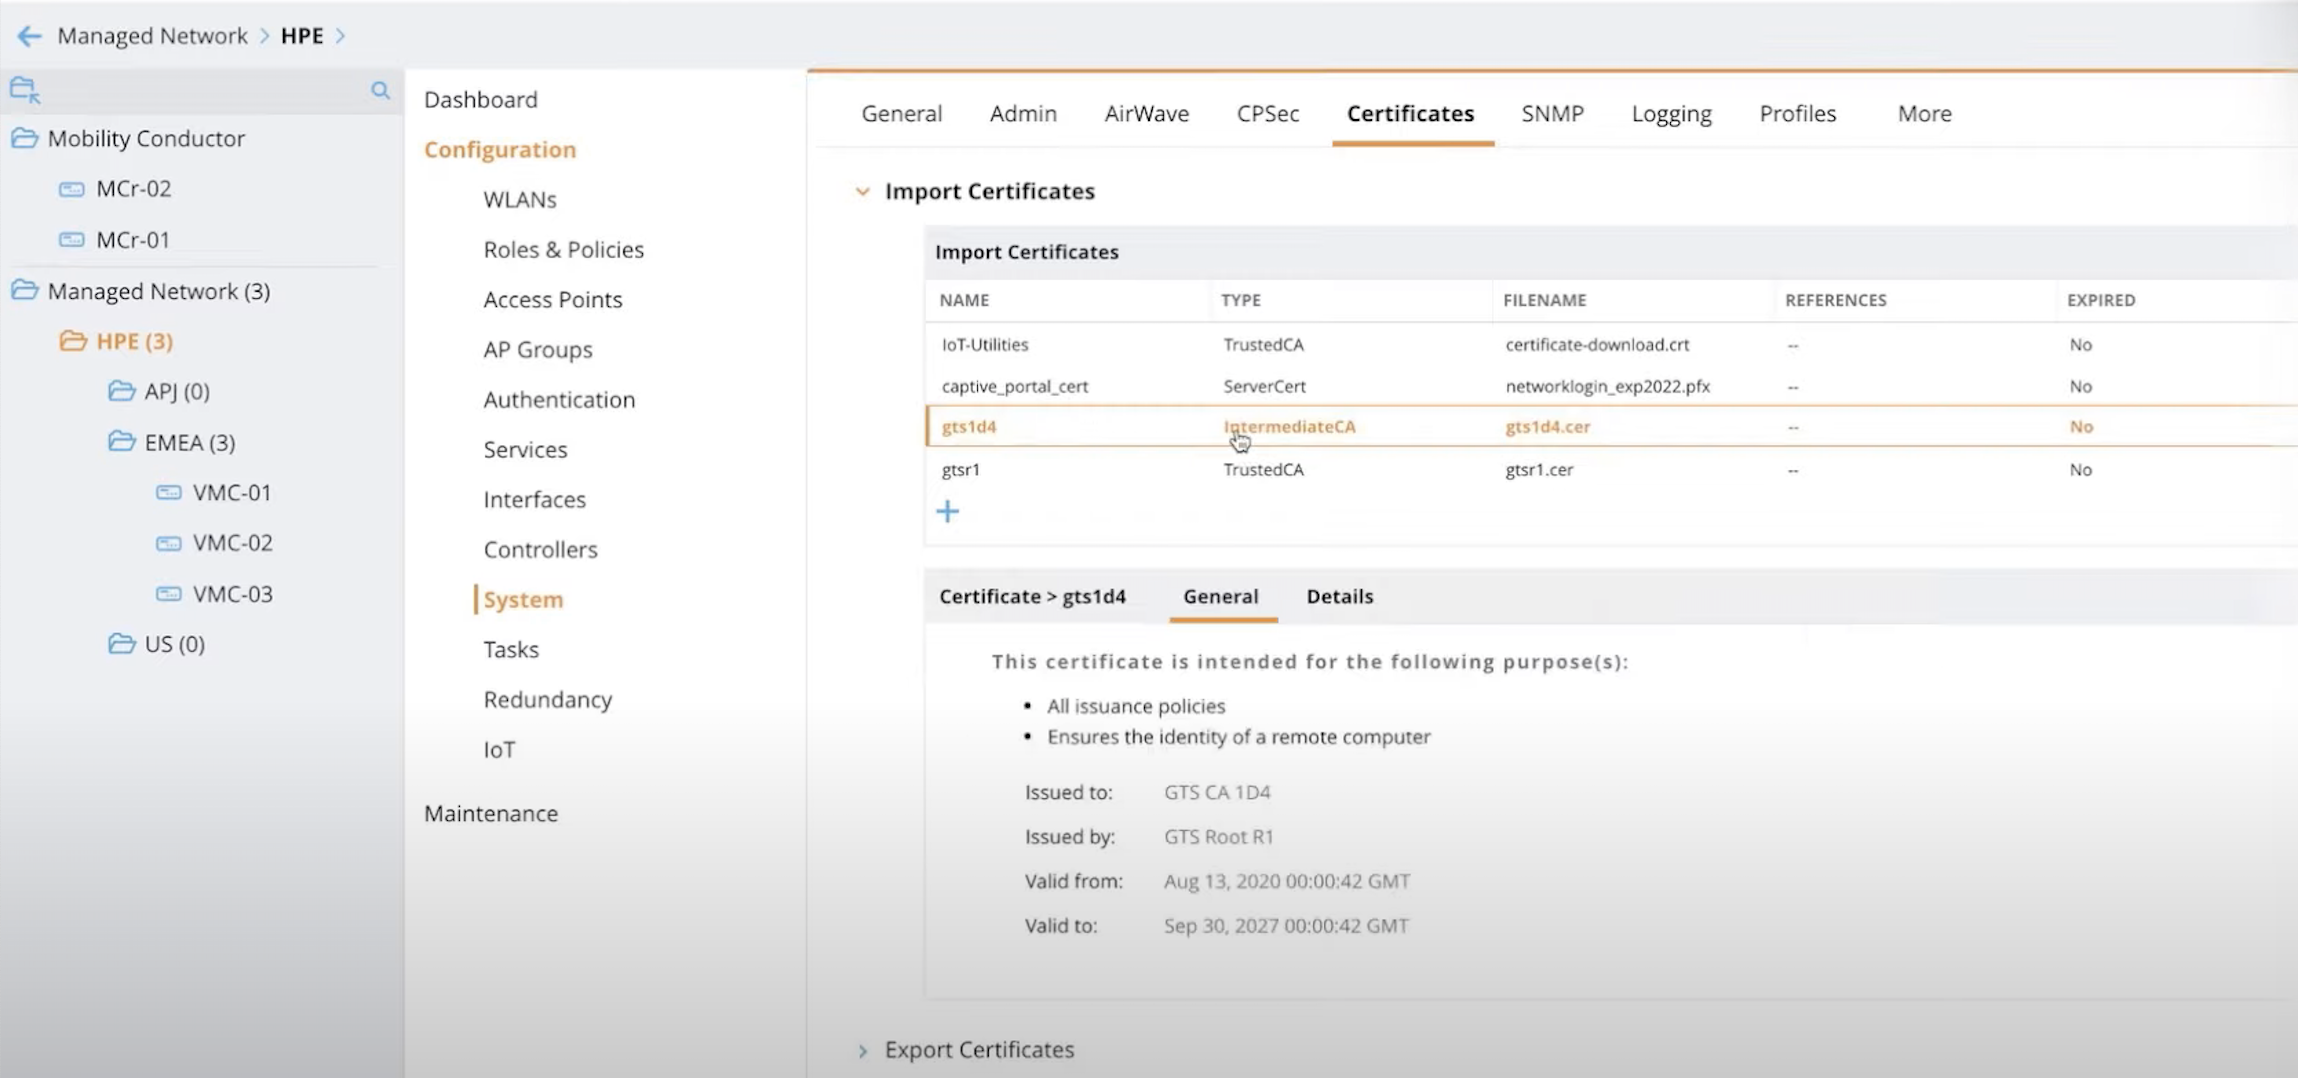Open the Admin tab
Screen dimensions: 2298x1078
point(1022,114)
